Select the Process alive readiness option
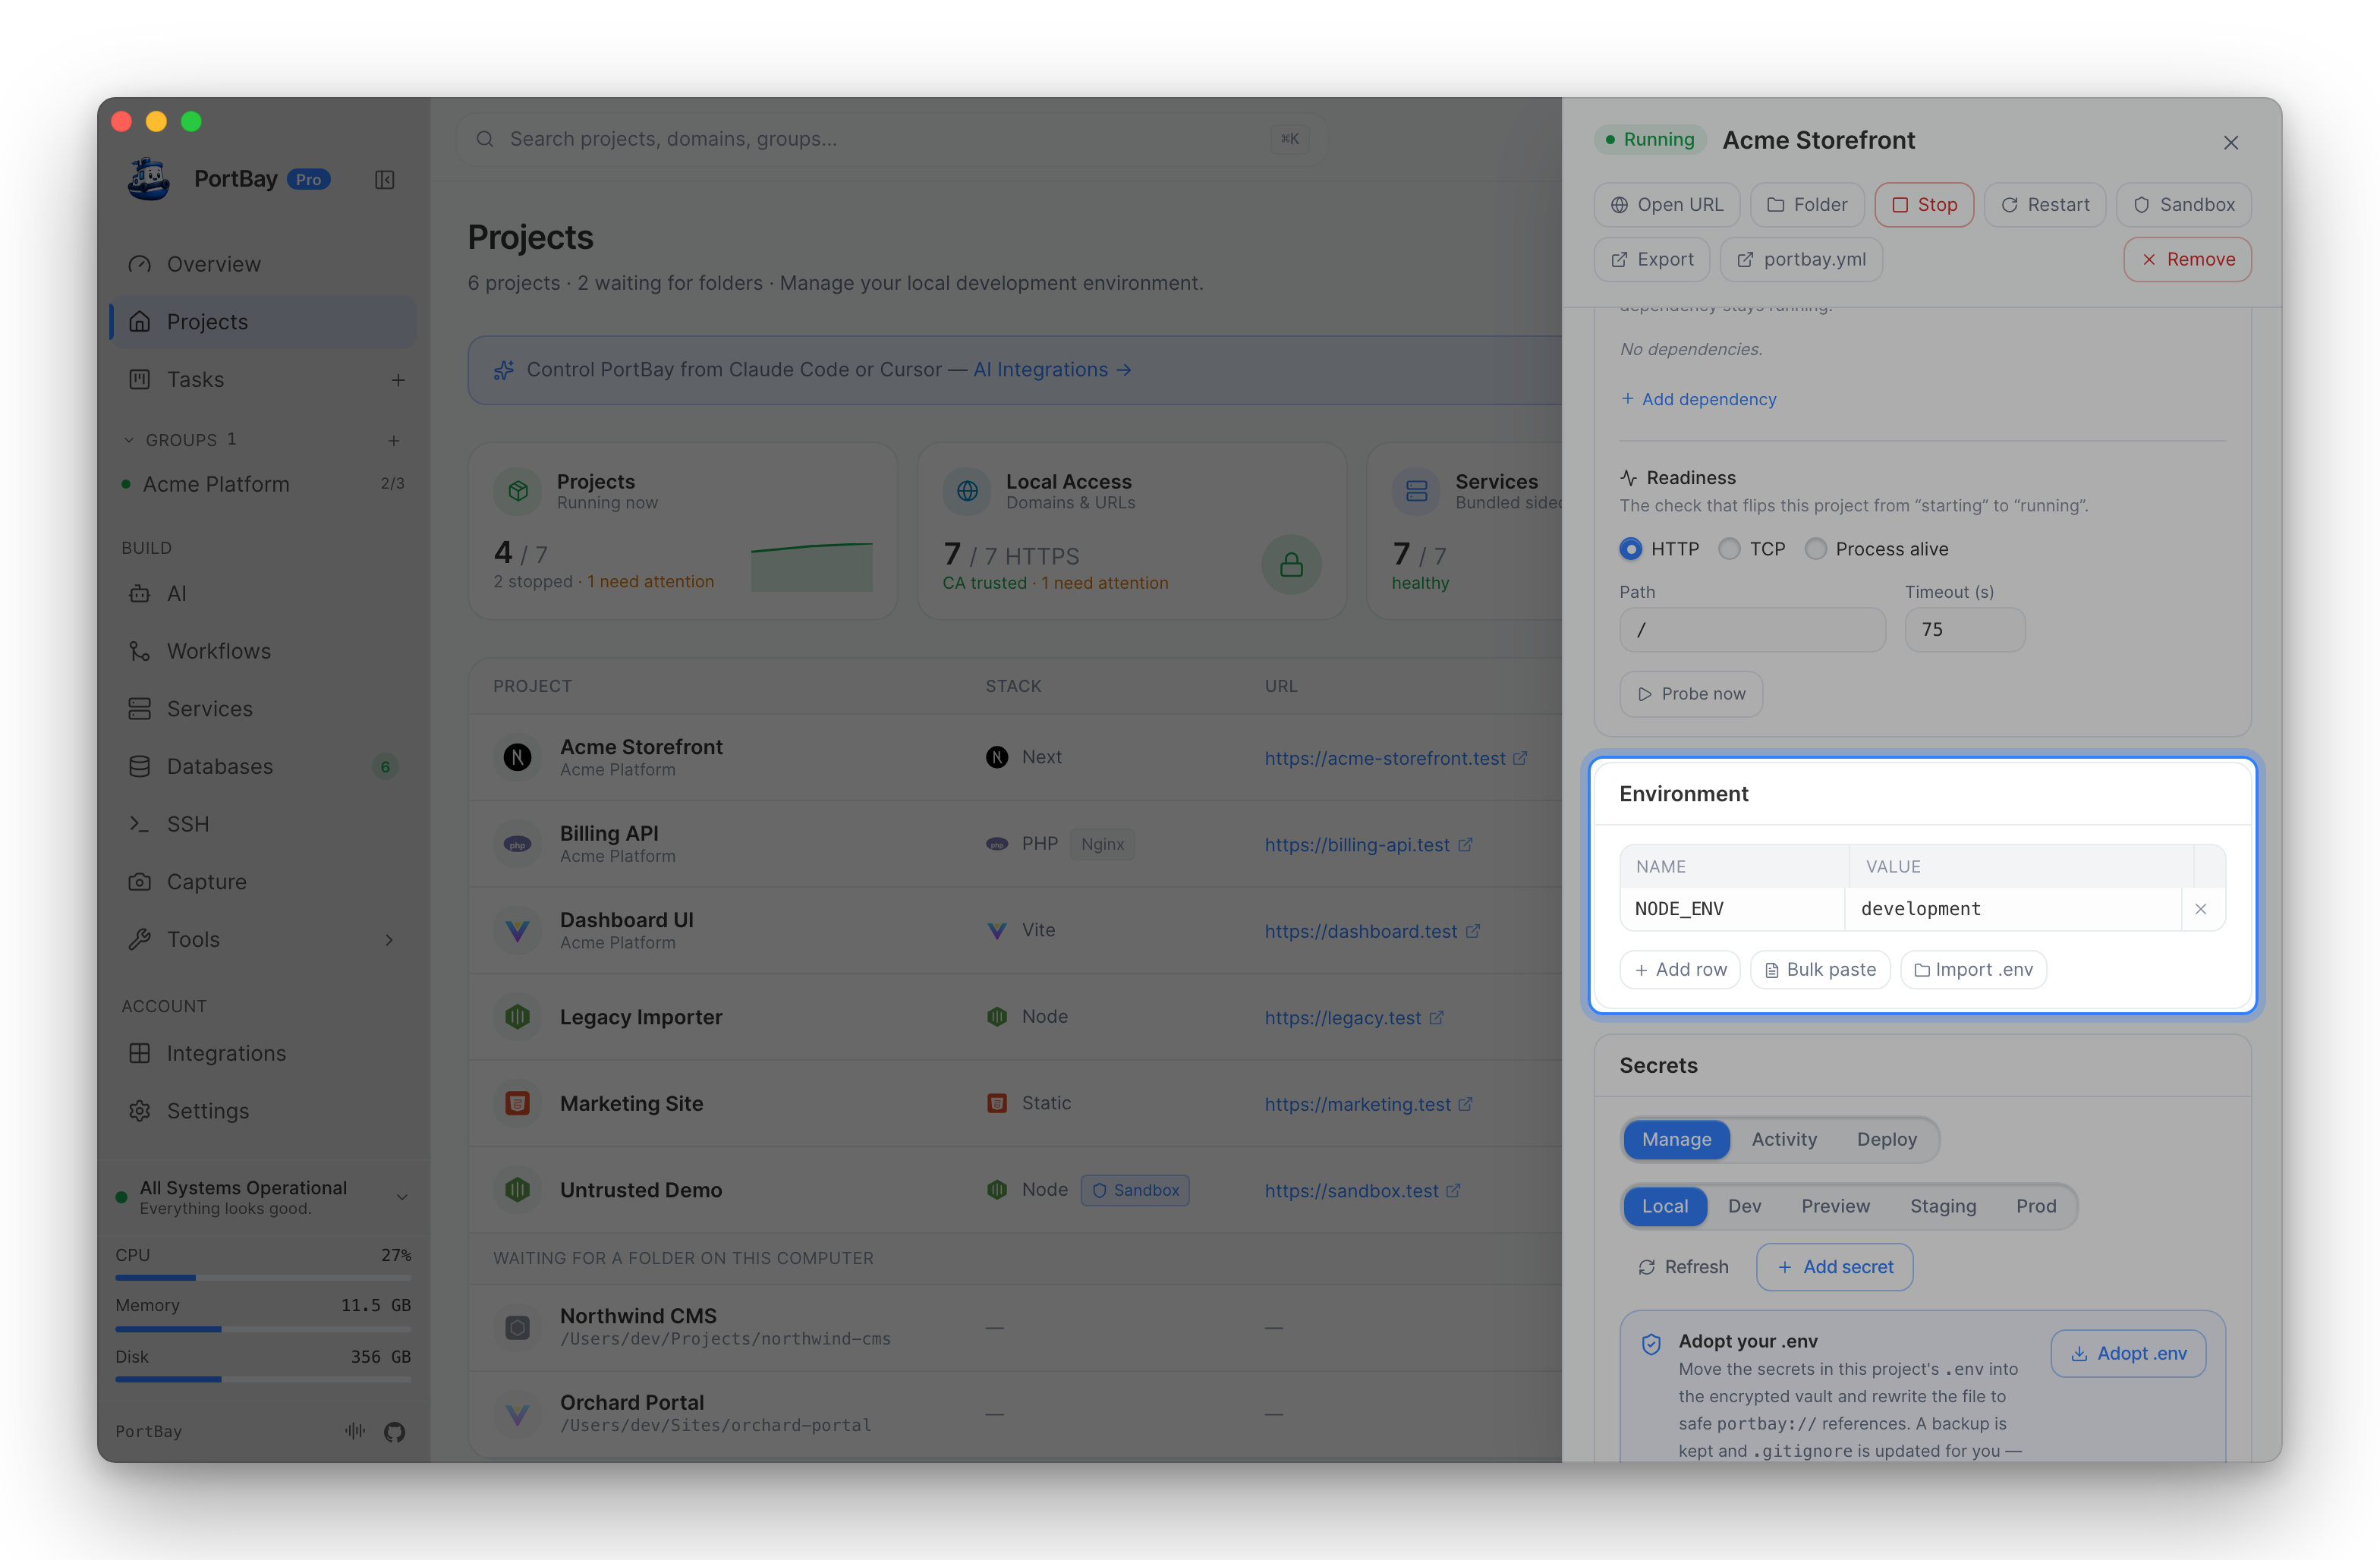This screenshot has height=1560, width=2380. coord(1816,549)
